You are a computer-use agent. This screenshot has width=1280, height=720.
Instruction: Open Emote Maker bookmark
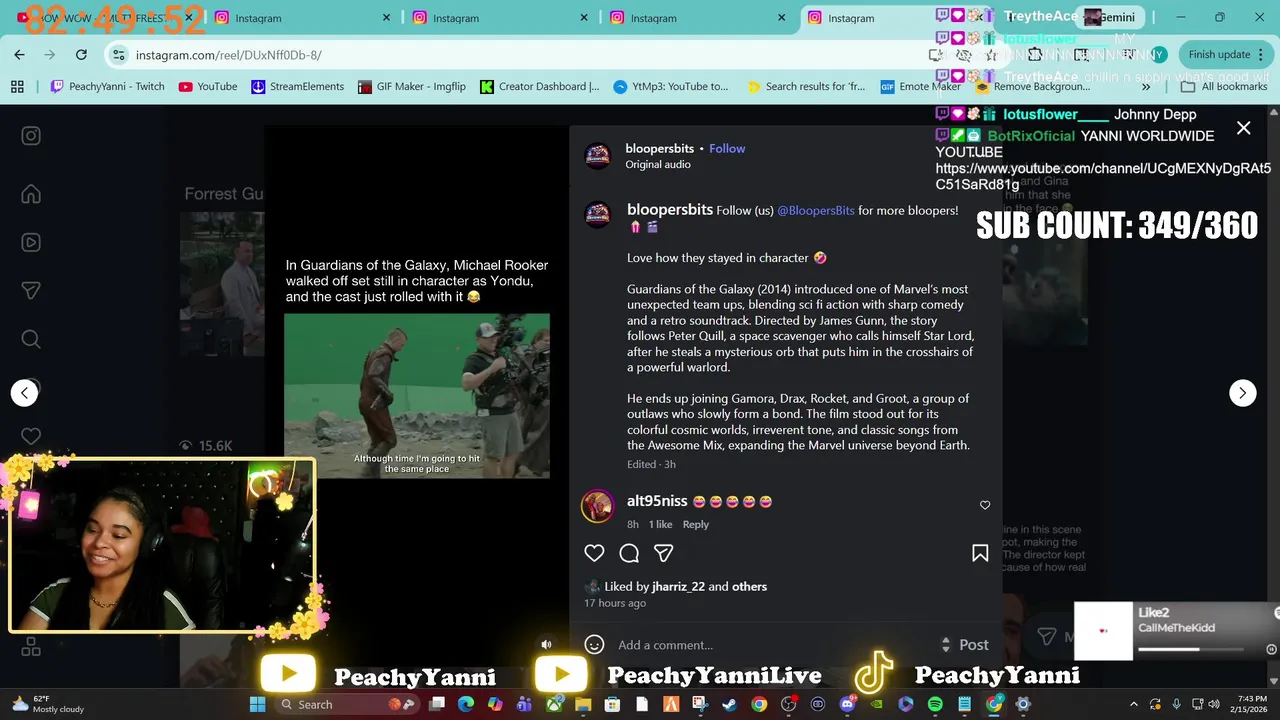tap(920, 87)
